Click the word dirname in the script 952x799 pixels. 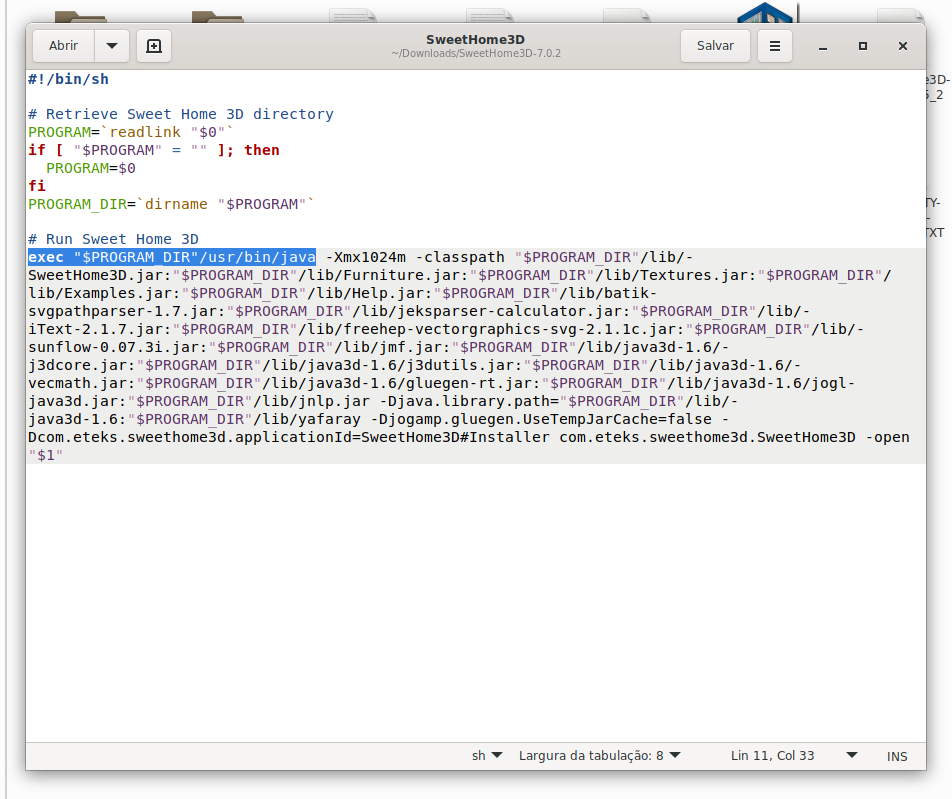coord(176,204)
